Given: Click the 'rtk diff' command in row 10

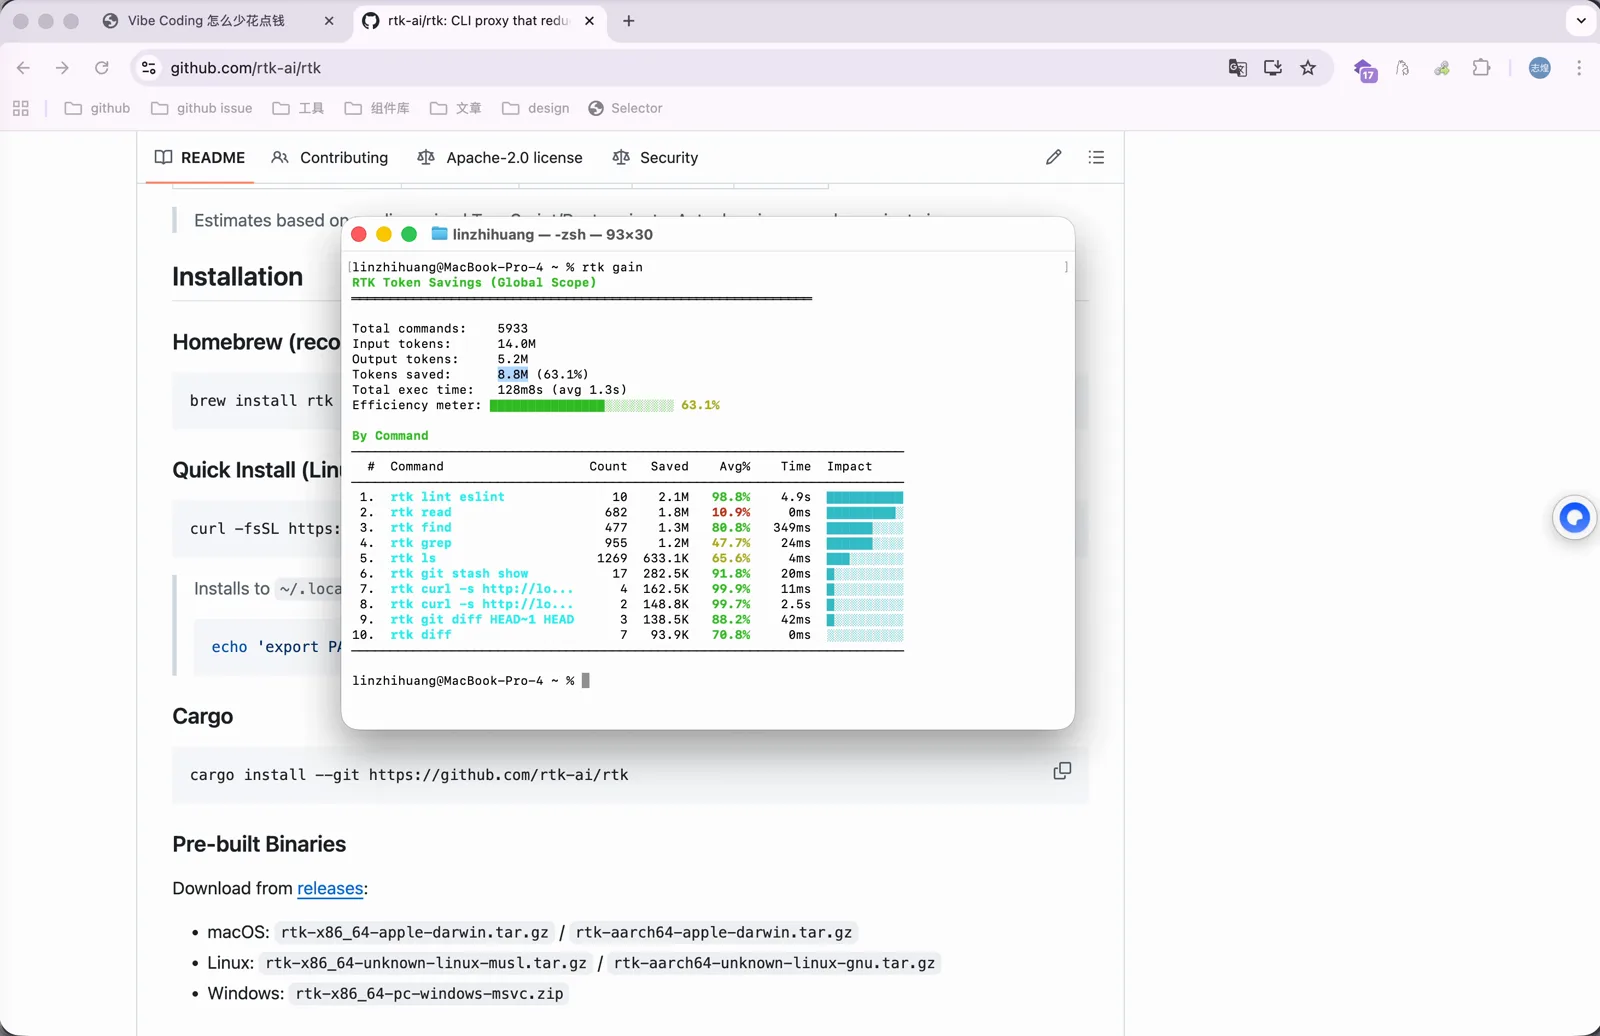Looking at the screenshot, I should click(421, 635).
